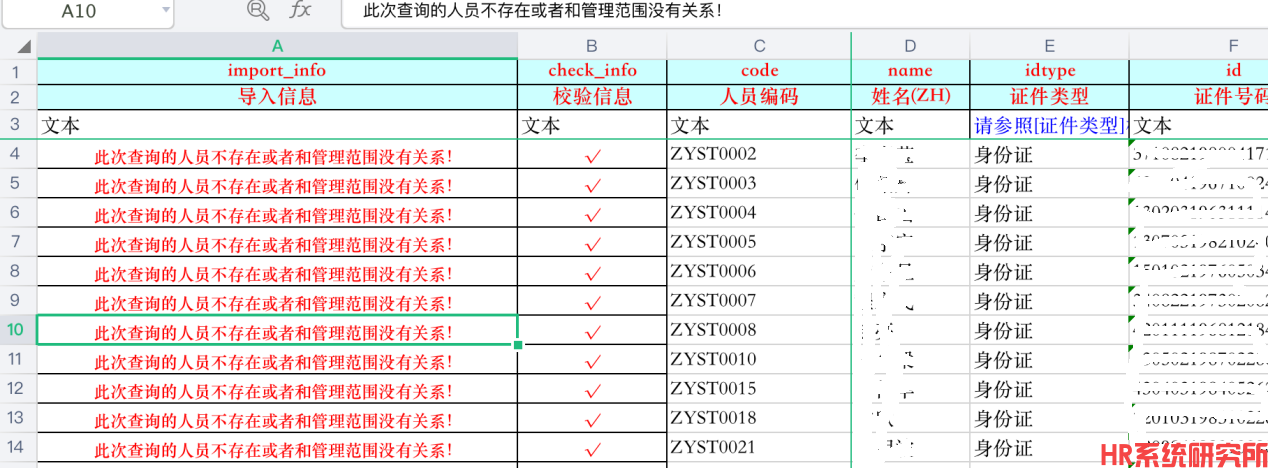Select row 10 header

tap(16, 330)
